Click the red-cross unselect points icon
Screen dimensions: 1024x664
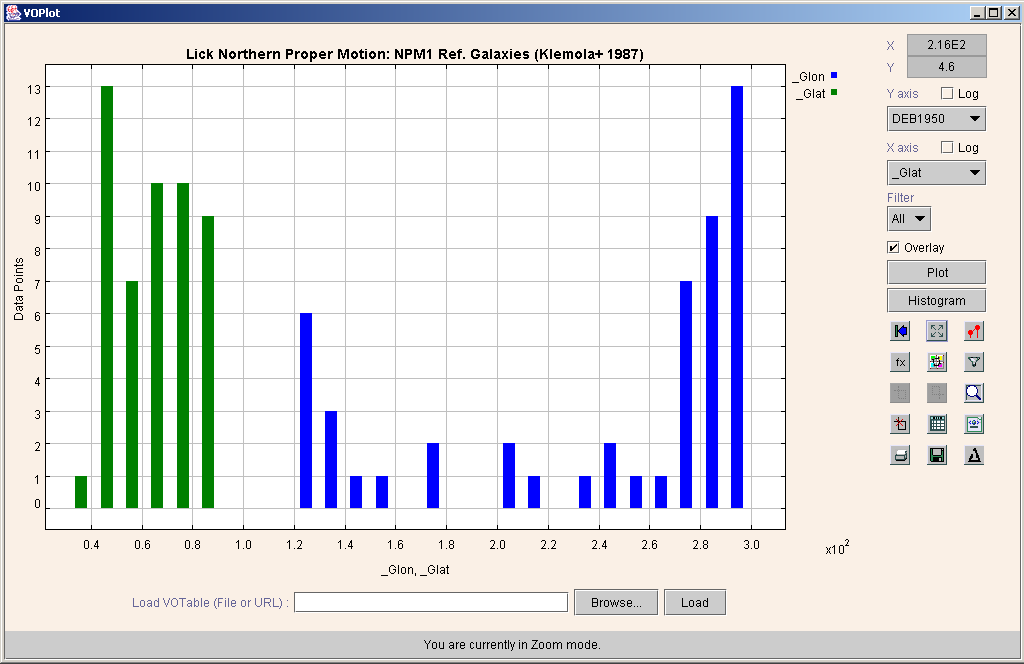pyautogui.click(x=900, y=424)
